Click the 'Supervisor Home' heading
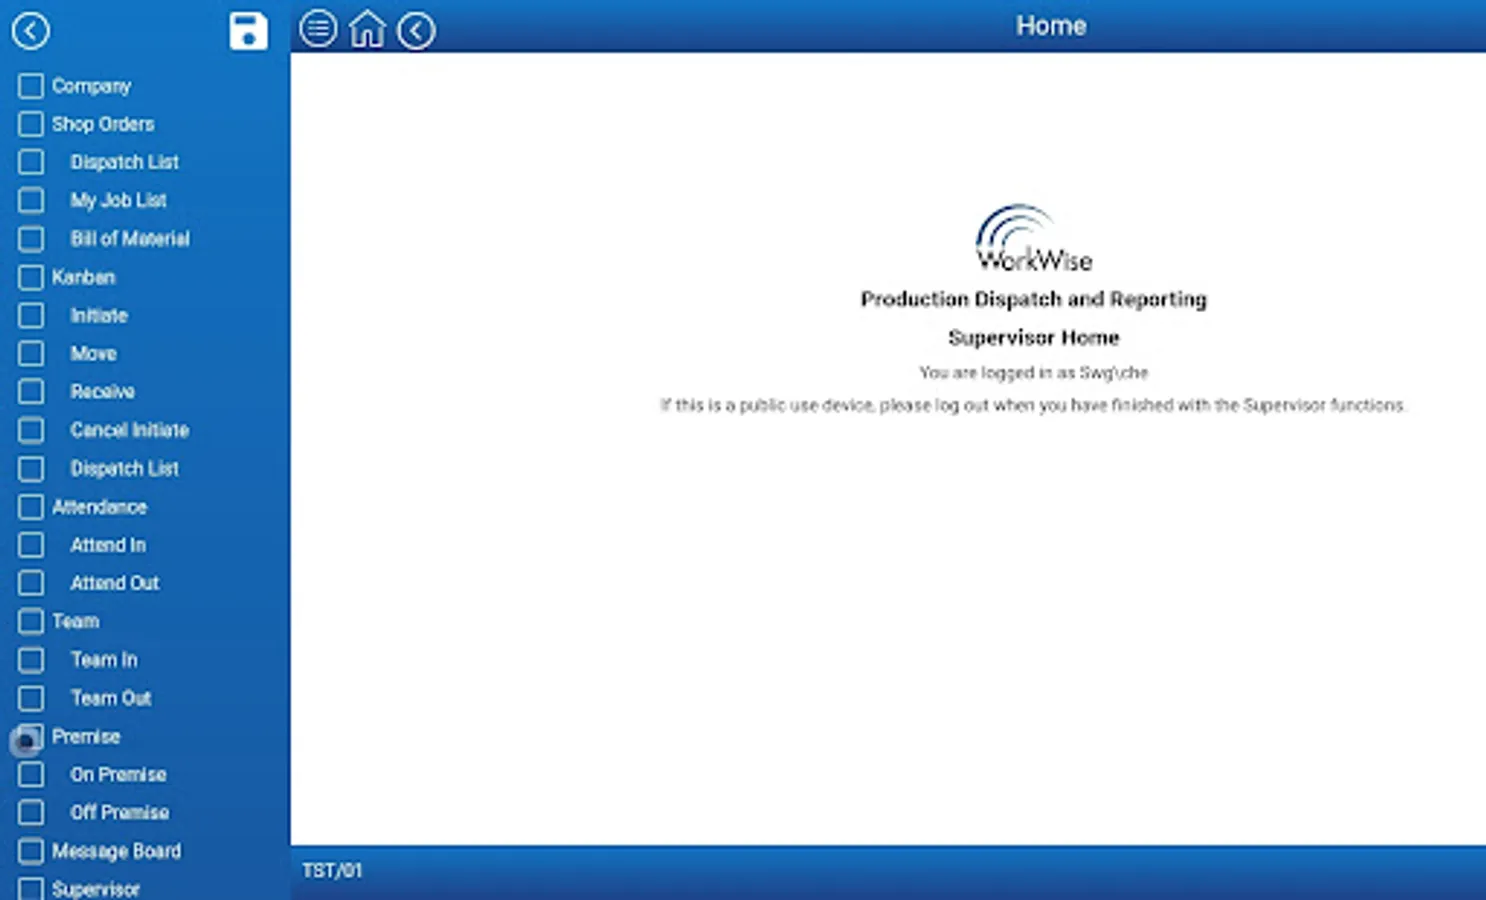 pos(1033,338)
